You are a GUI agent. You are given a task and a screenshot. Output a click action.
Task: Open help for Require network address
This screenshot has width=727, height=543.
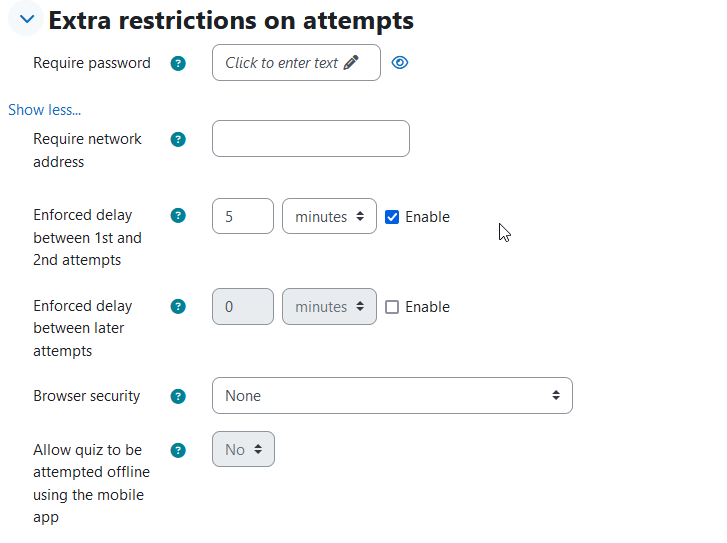pyautogui.click(x=178, y=139)
